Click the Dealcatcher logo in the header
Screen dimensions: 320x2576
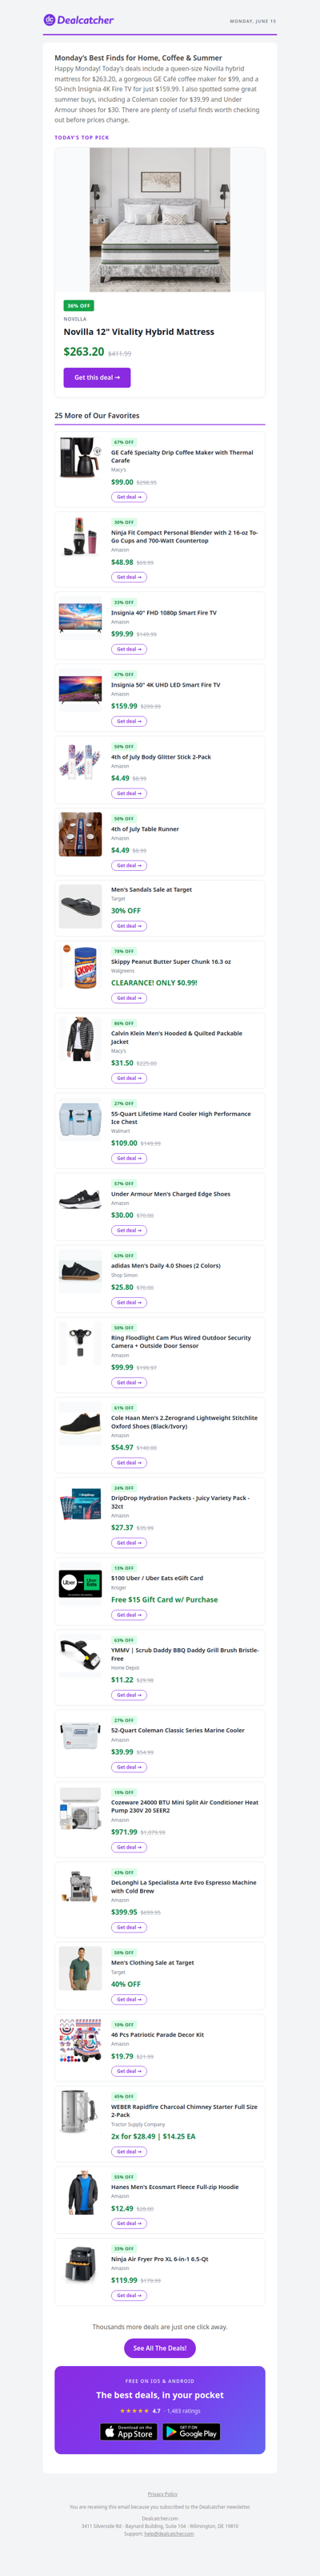pos(78,20)
